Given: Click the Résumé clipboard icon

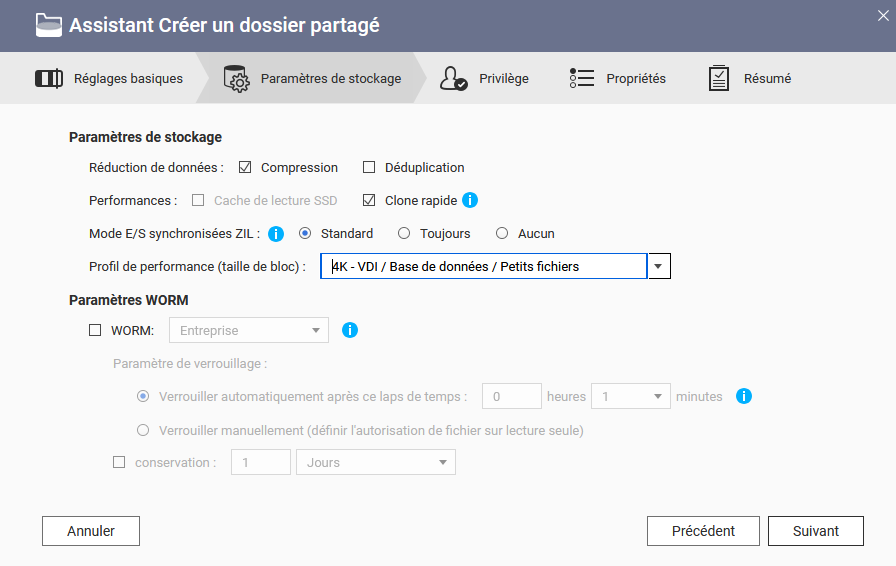Looking at the screenshot, I should coord(719,78).
